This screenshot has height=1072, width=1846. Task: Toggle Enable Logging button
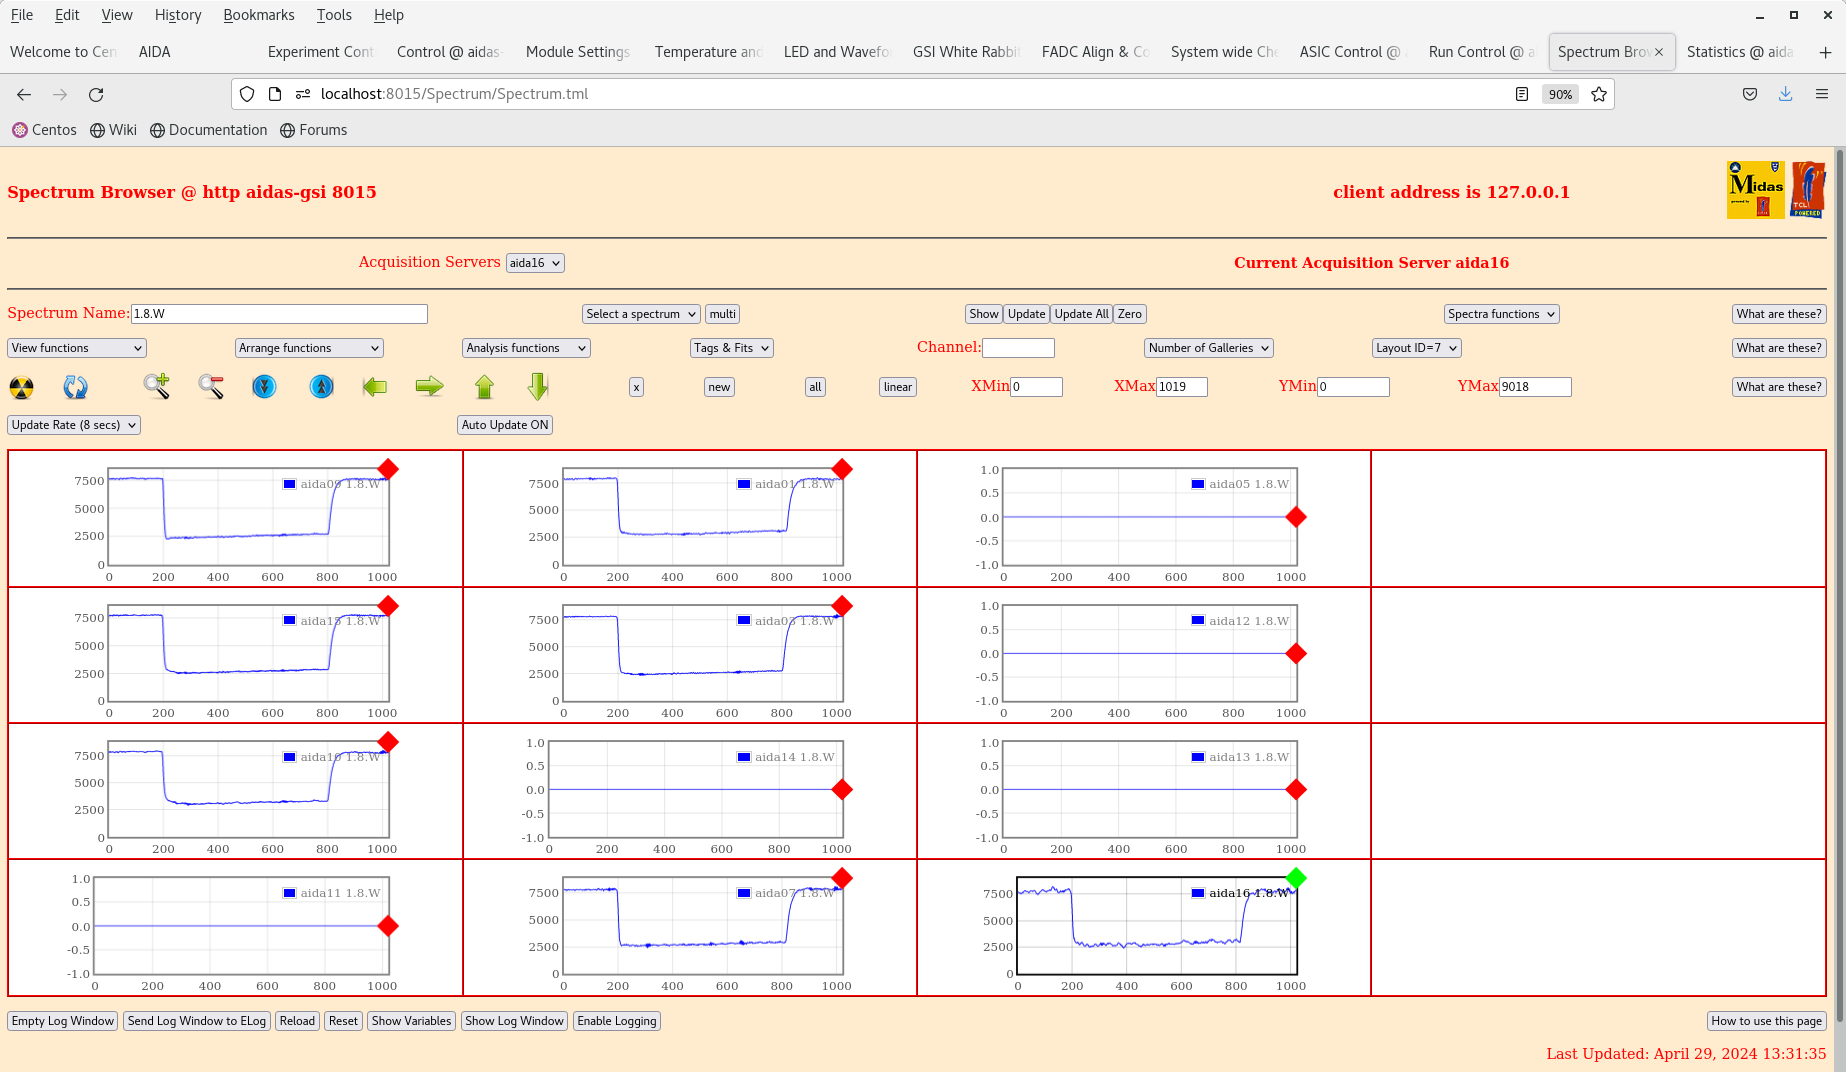616,1021
